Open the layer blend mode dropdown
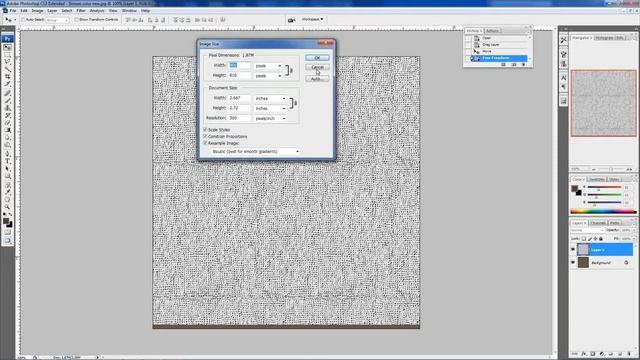 pos(587,230)
